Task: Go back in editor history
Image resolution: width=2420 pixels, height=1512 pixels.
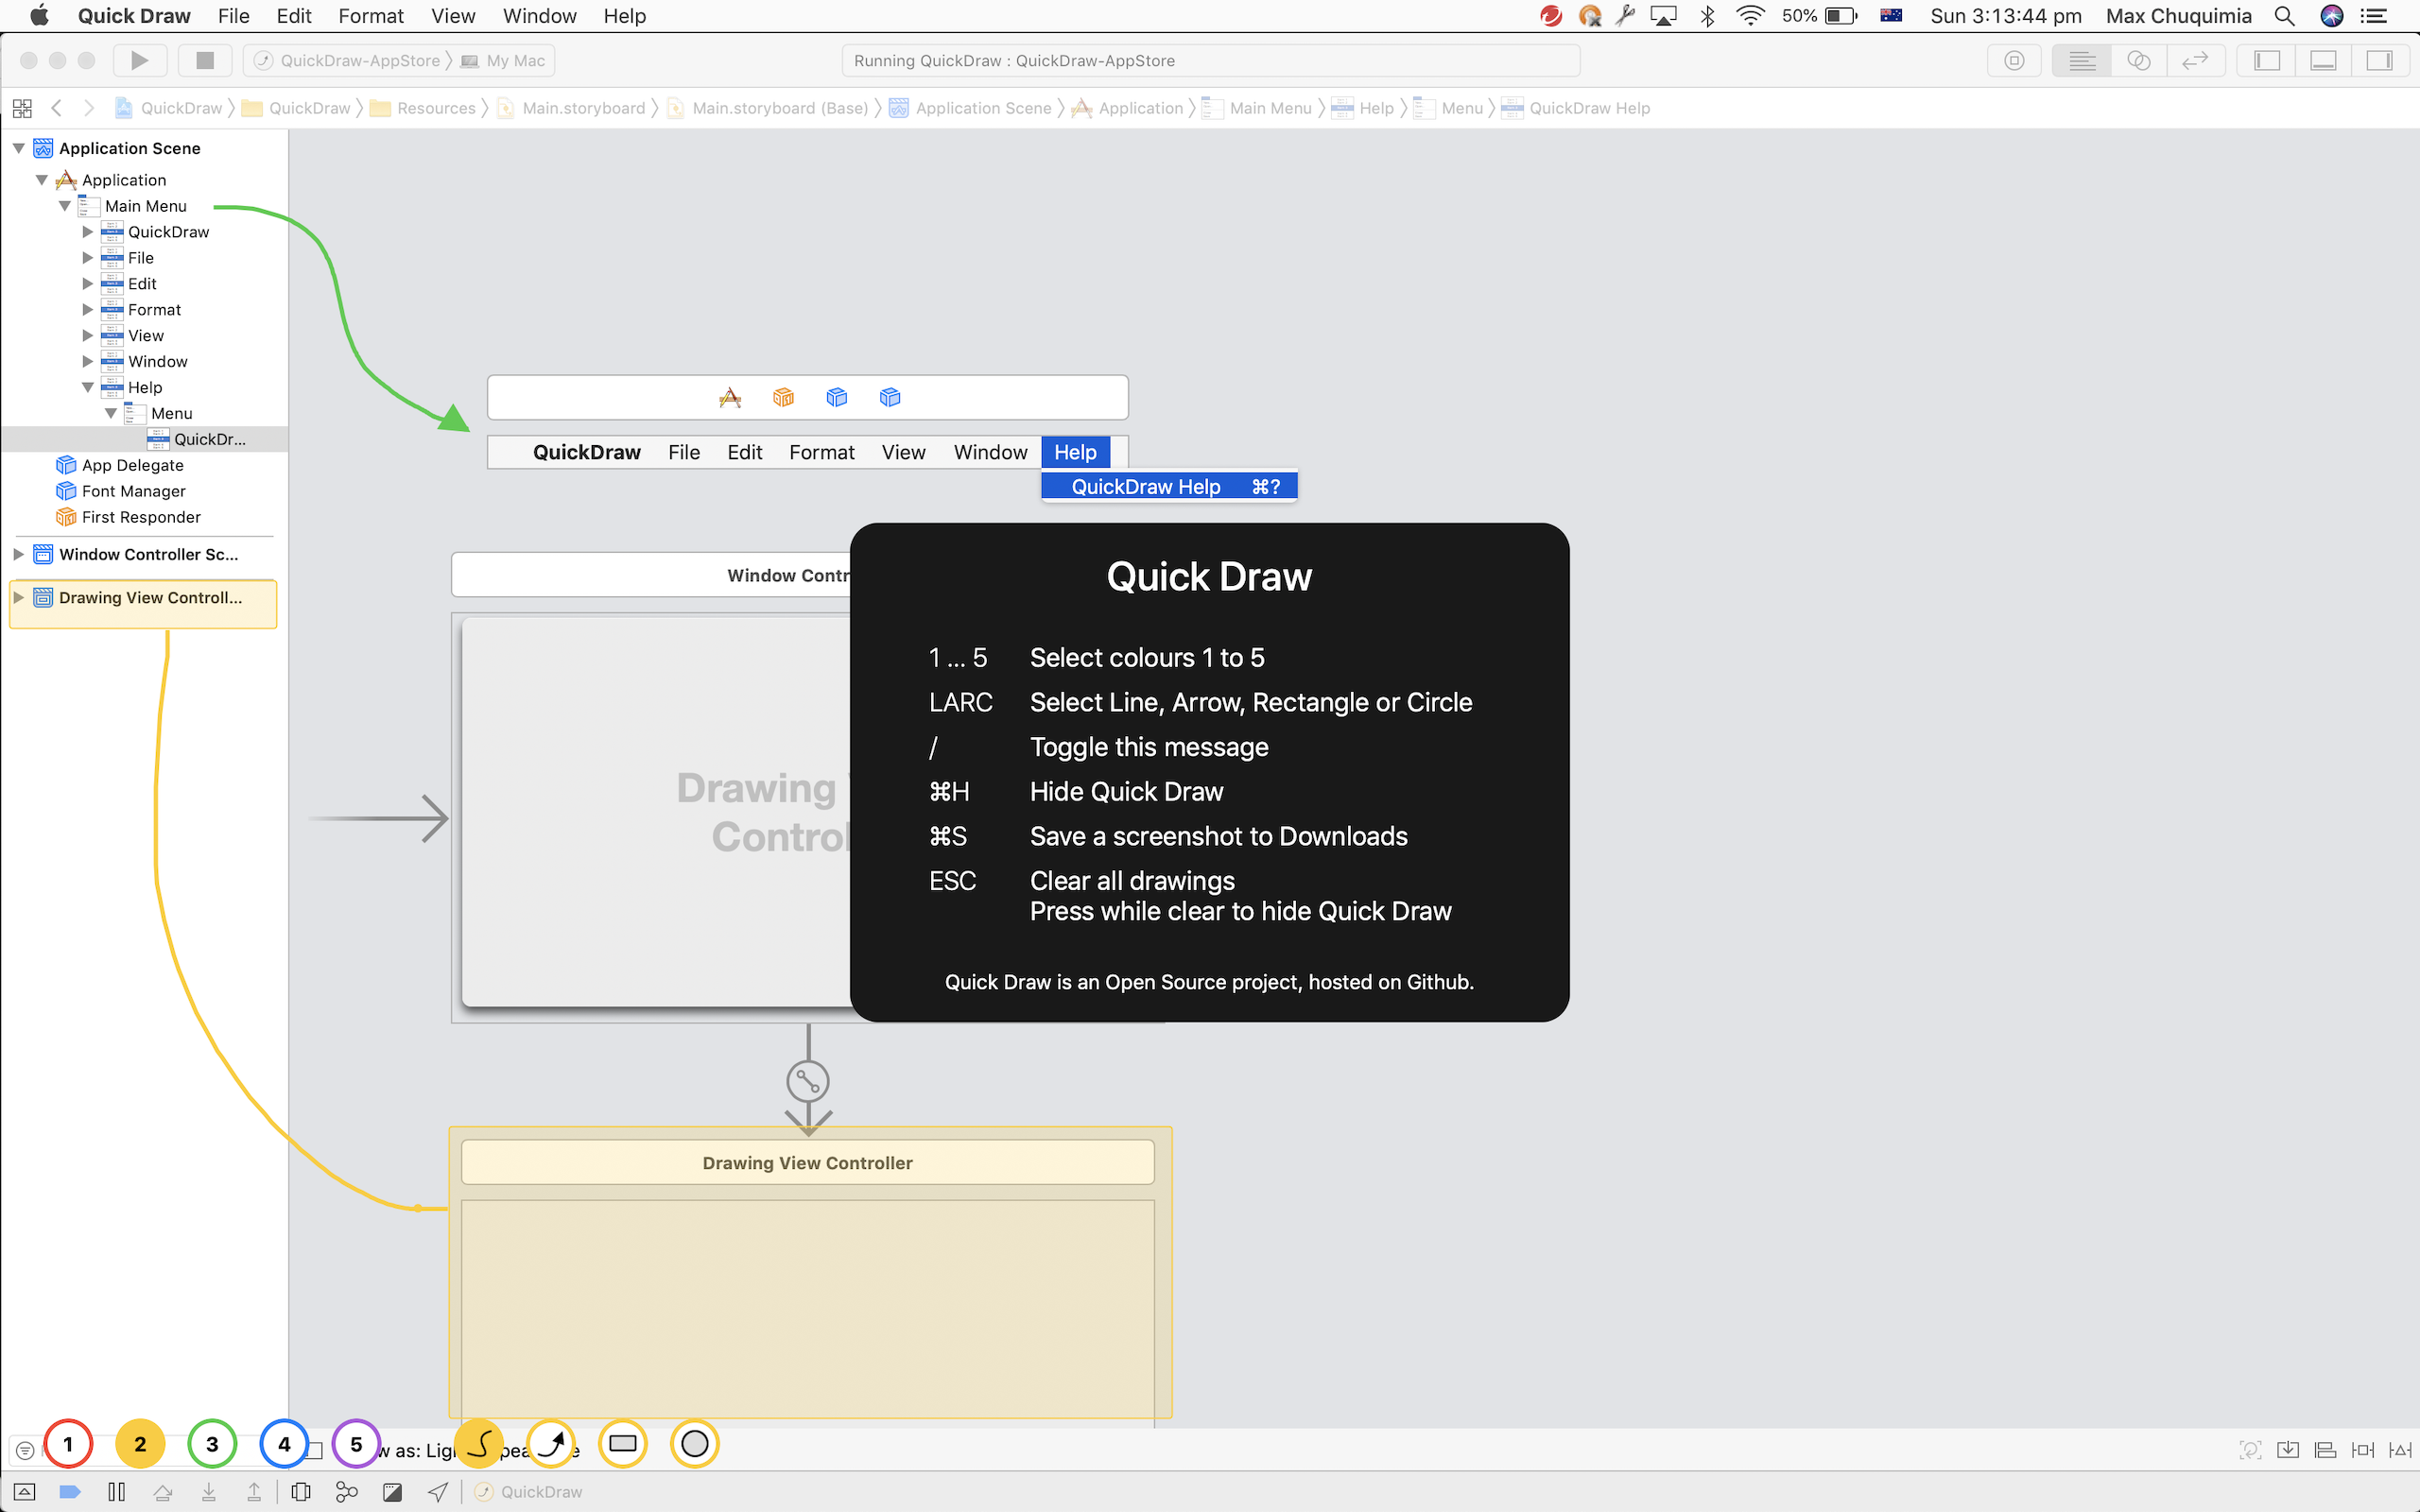Action: coord(57,108)
